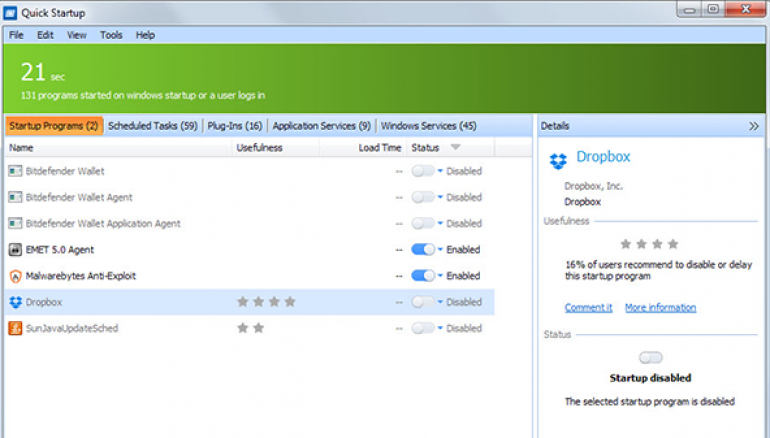Enable the Dropbox toggle in the list
770x438 pixels.
(423, 302)
